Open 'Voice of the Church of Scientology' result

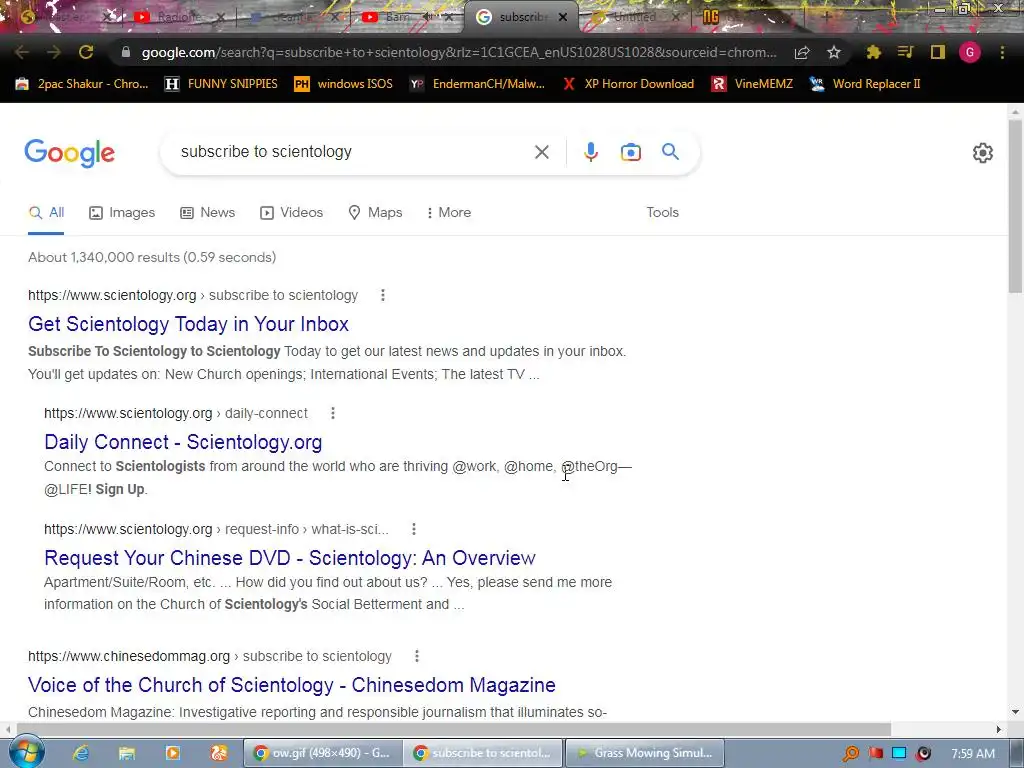pyautogui.click(x=291, y=684)
